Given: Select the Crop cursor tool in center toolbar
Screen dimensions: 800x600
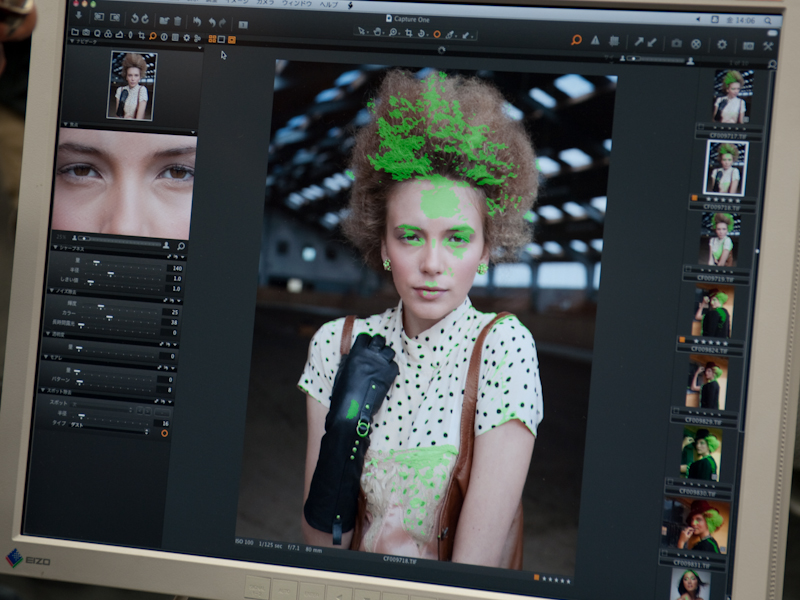Looking at the screenshot, I should (408, 33).
